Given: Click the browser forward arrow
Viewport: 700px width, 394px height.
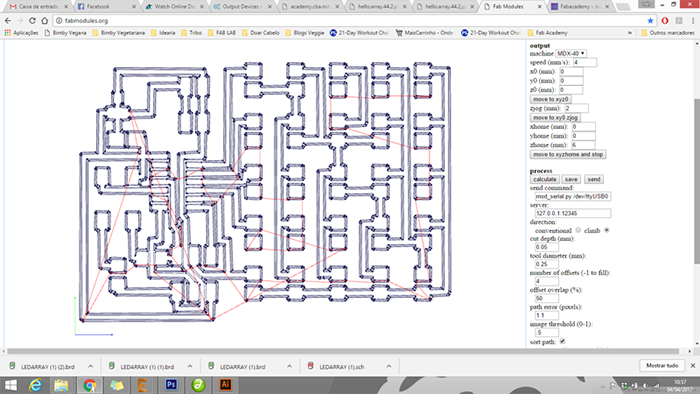Looking at the screenshot, I should [20, 21].
